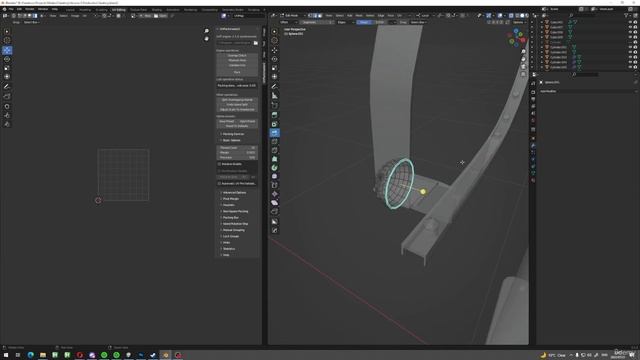Open the Mesh menu in 3D viewport
The width and height of the screenshot is (640, 360).
coord(359,16)
